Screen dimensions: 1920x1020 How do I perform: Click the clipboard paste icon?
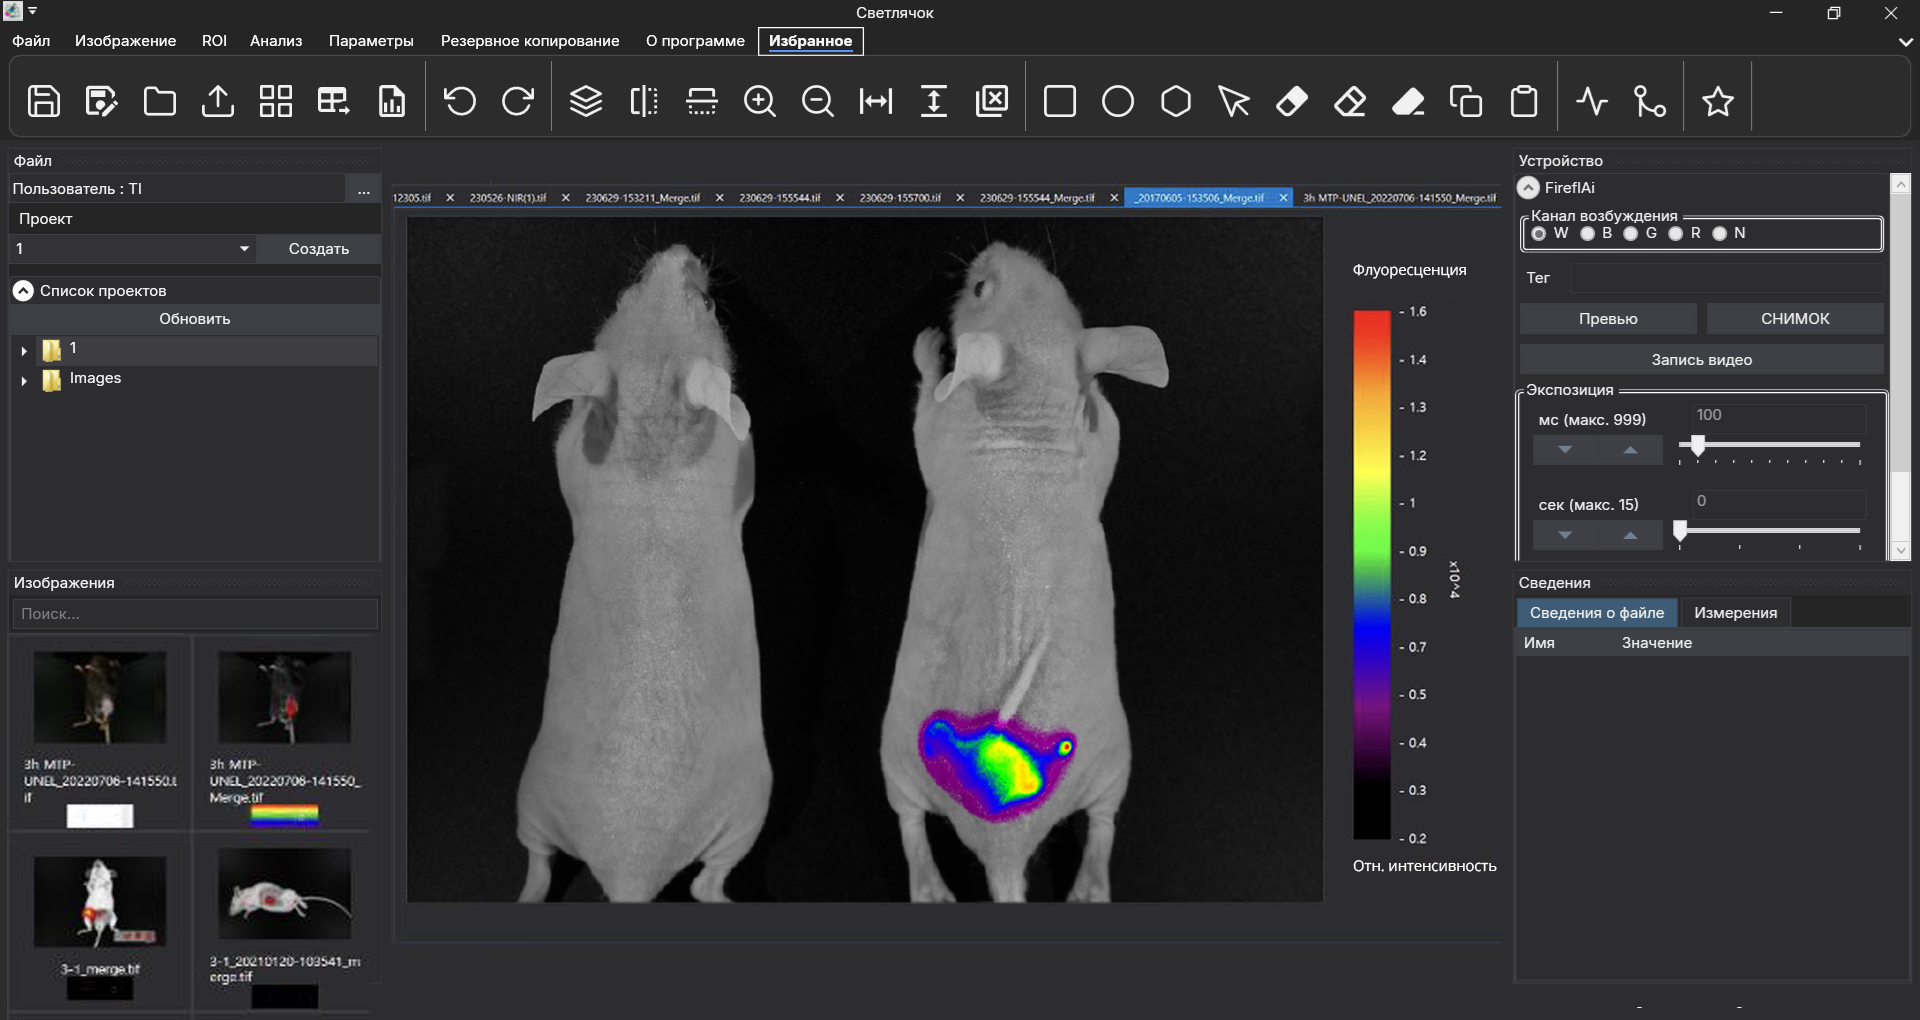[x=1524, y=101]
